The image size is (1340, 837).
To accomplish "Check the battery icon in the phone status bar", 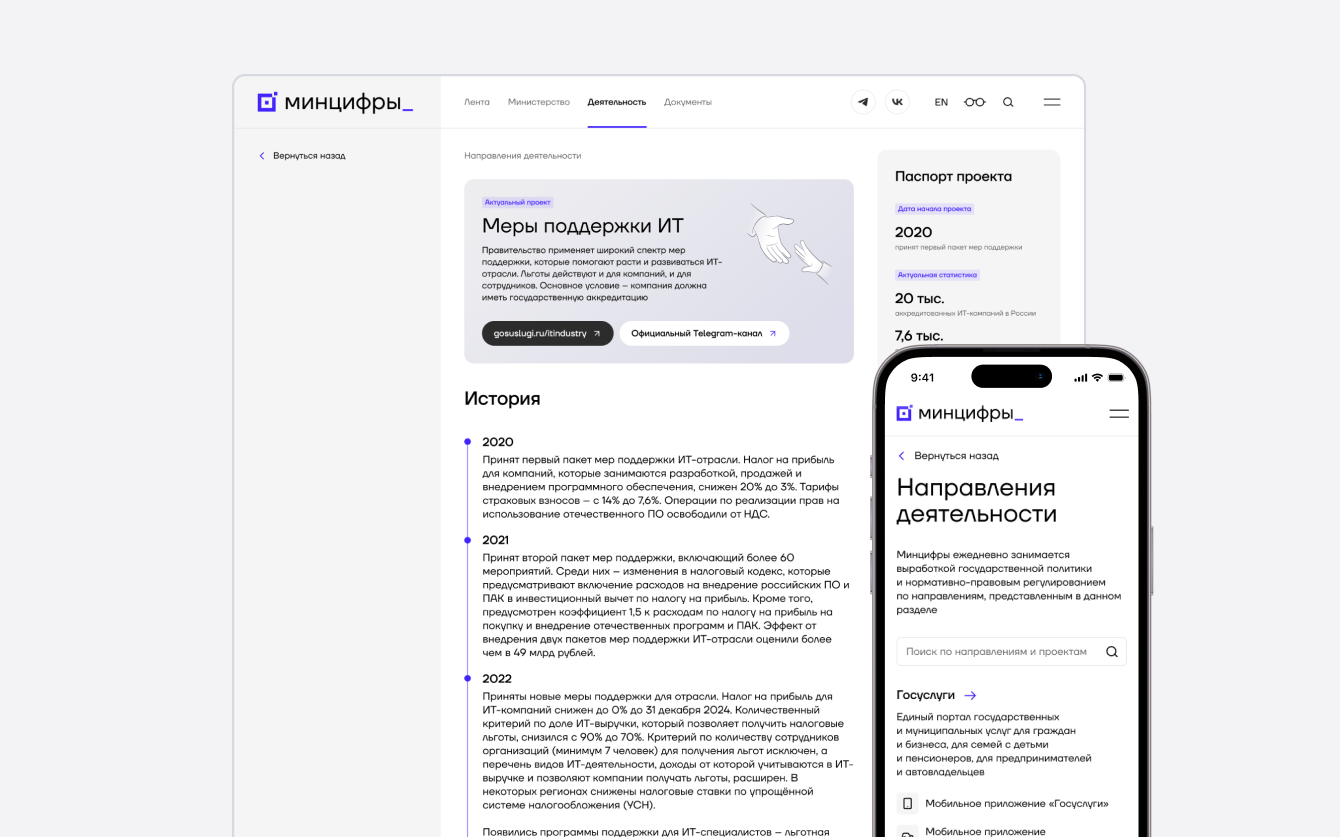I will pyautogui.click(x=1117, y=377).
